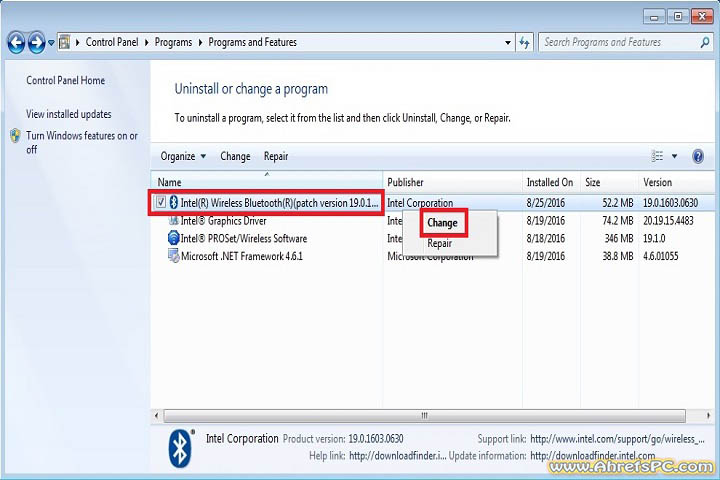The width and height of the screenshot is (720, 480).
Task: Click the Refresh button beside address bar
Action: coord(524,43)
